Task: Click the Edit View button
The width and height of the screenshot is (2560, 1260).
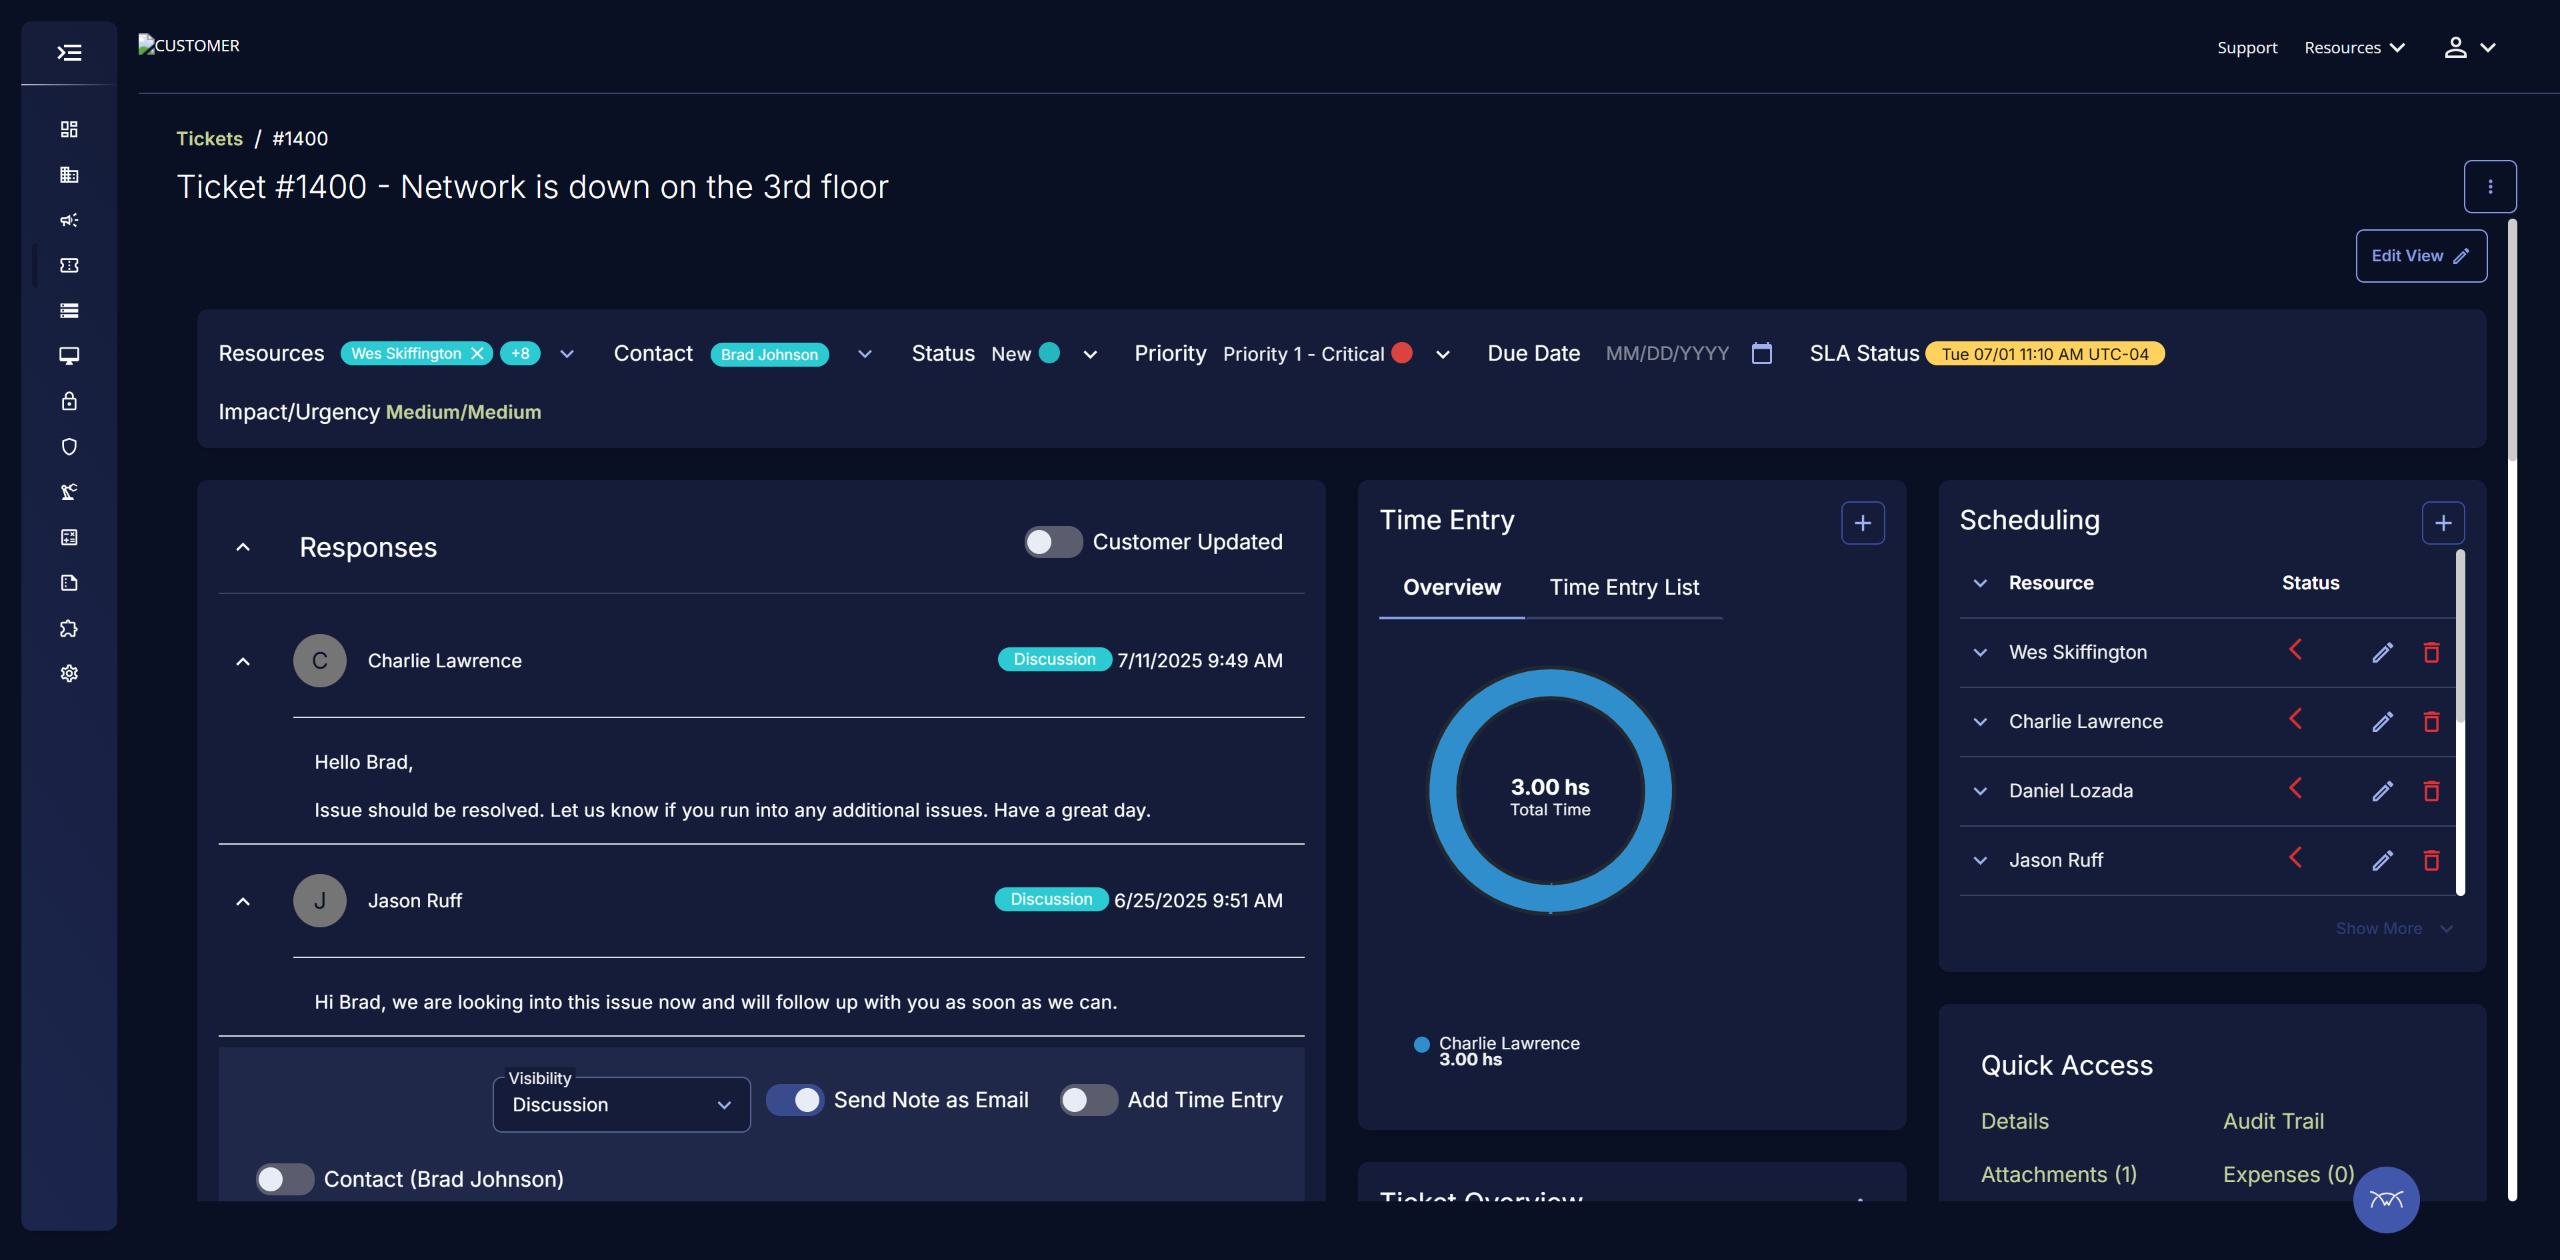Action: (x=2420, y=256)
